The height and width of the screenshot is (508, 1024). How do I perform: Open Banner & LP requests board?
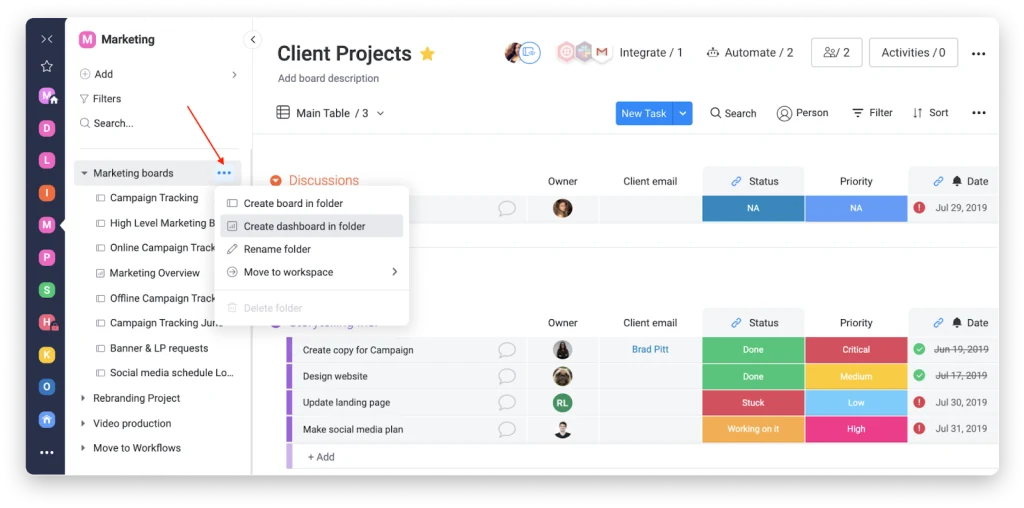point(159,348)
